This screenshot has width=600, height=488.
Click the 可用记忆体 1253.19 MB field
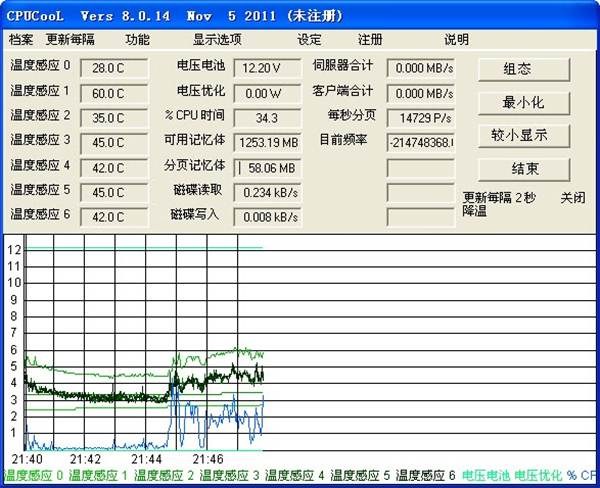[265, 142]
